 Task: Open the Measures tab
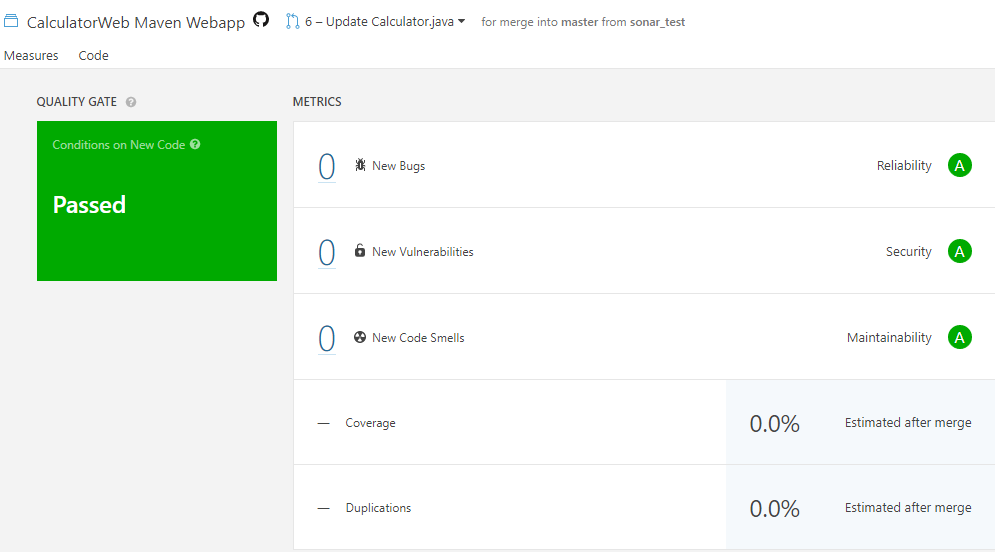click(x=31, y=56)
